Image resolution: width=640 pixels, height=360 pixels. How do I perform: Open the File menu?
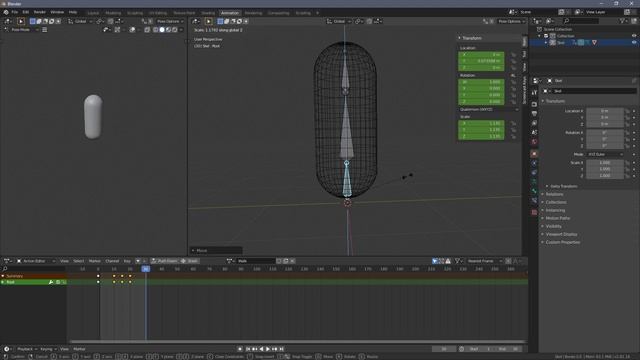15,12
